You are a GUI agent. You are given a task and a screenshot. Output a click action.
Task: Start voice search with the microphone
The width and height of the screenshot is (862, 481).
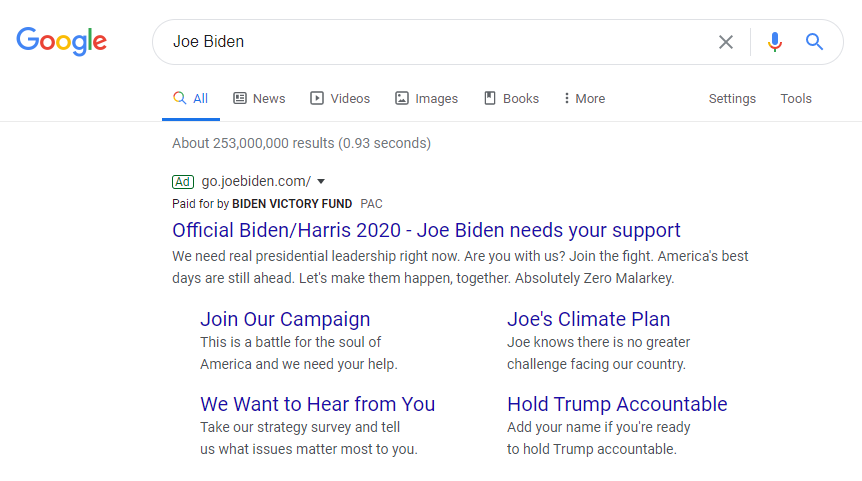click(x=774, y=42)
